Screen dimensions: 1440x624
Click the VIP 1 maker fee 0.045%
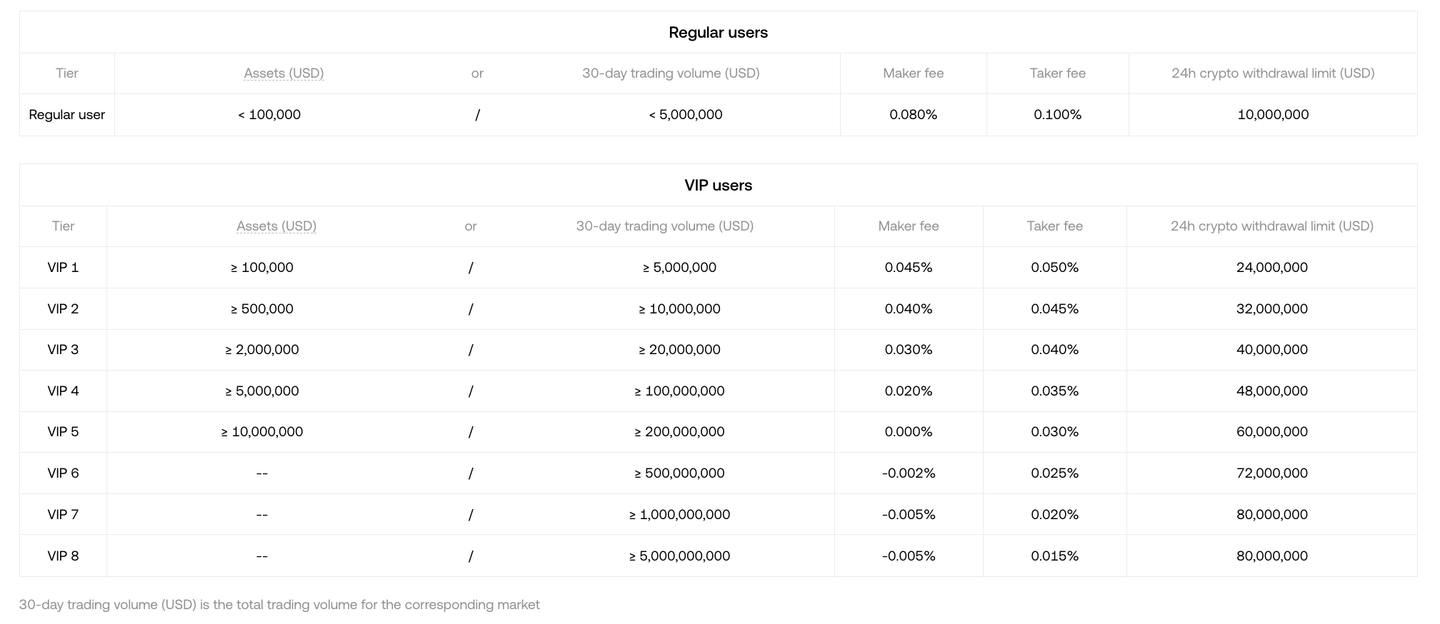coord(908,267)
